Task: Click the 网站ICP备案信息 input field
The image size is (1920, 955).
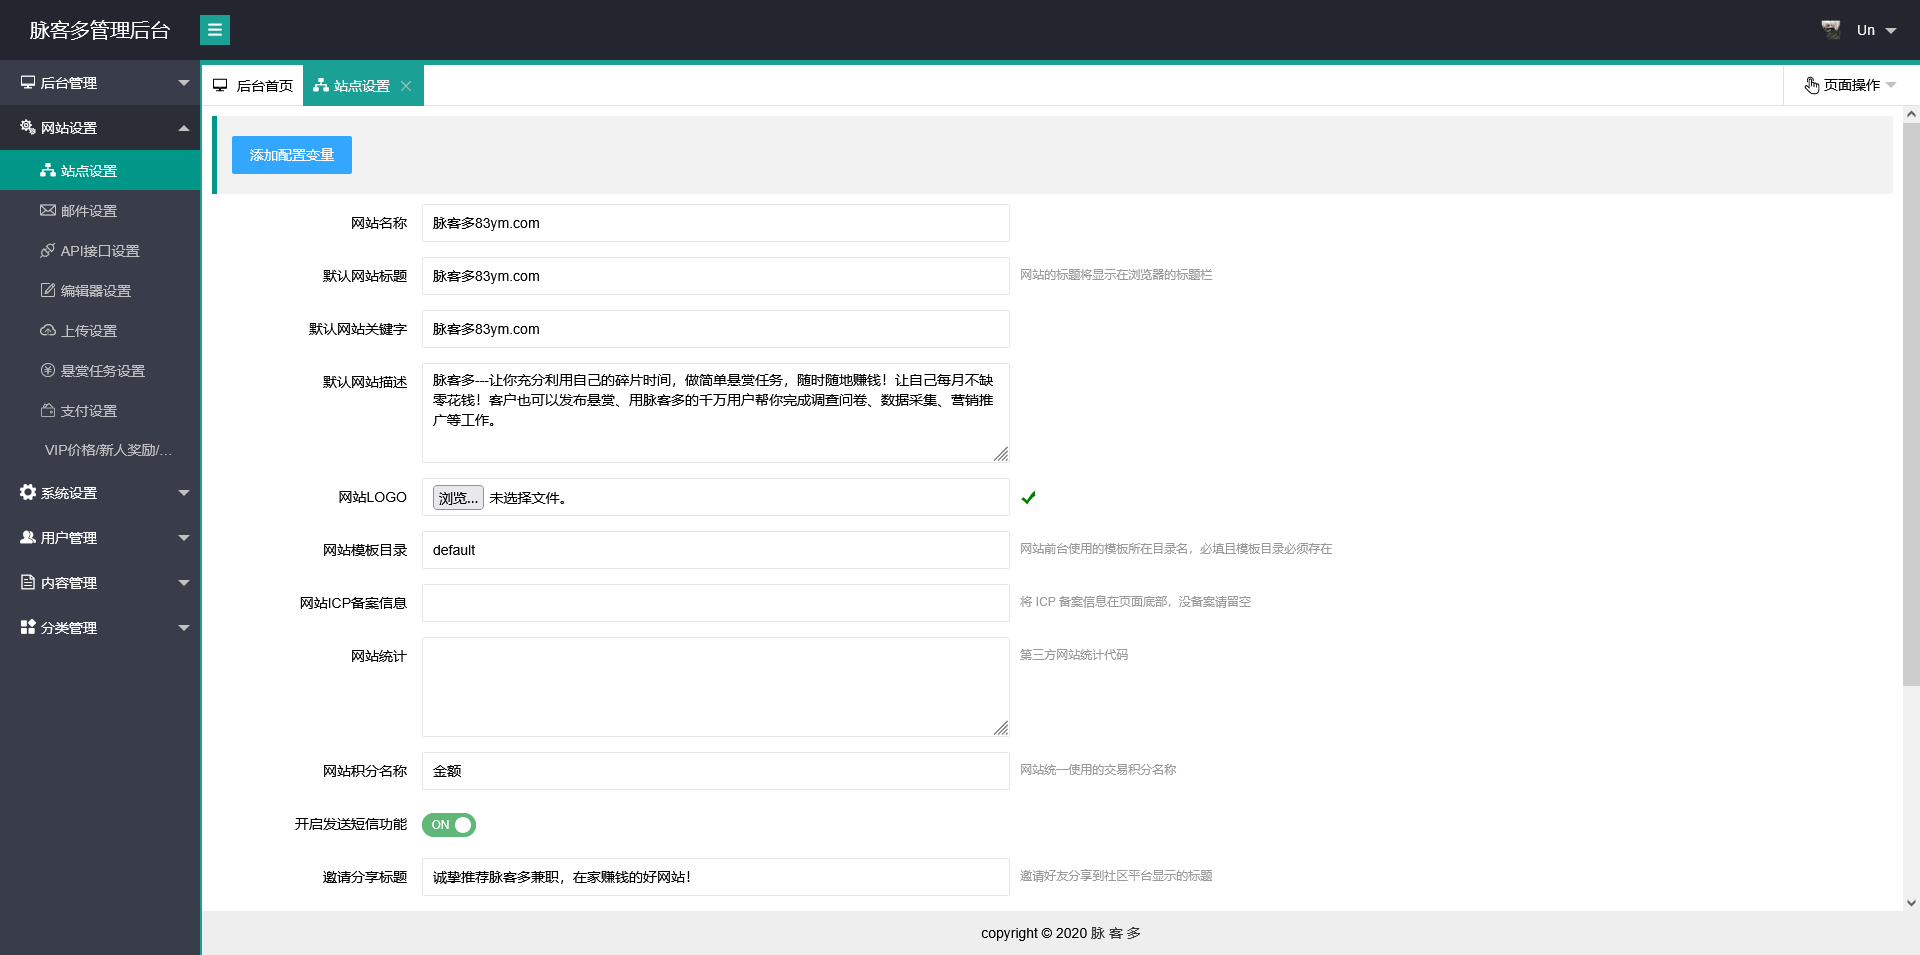Action: click(x=715, y=603)
